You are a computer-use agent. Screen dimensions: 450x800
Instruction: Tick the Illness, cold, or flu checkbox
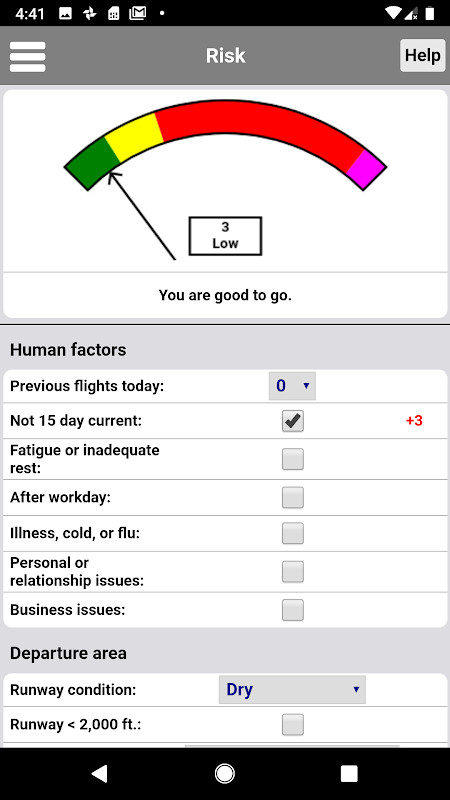point(293,533)
